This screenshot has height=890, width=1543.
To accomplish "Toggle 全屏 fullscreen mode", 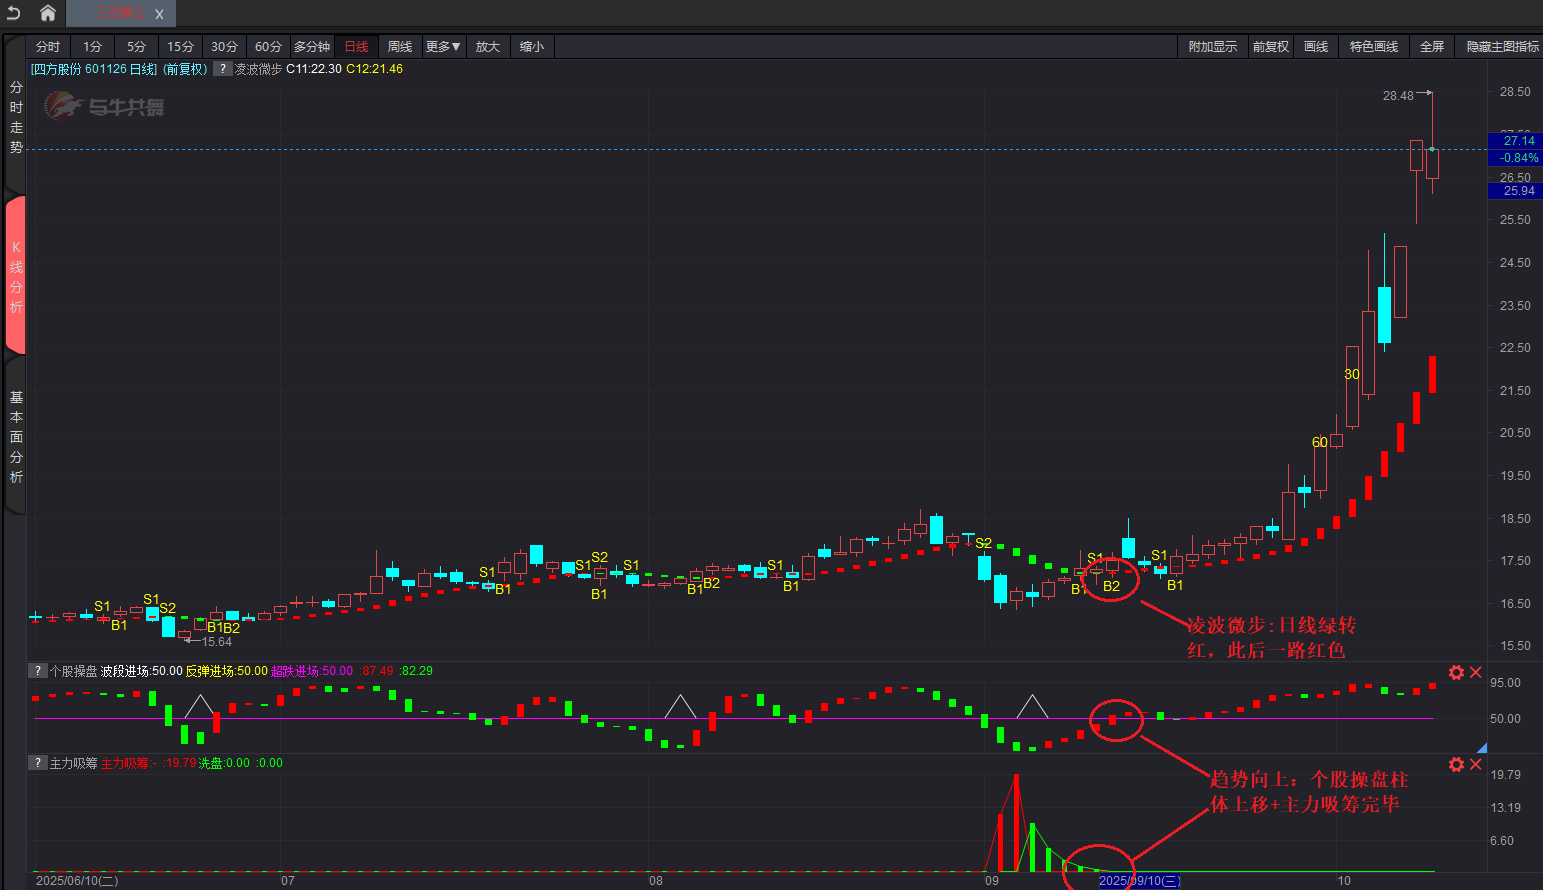I will tap(1432, 47).
